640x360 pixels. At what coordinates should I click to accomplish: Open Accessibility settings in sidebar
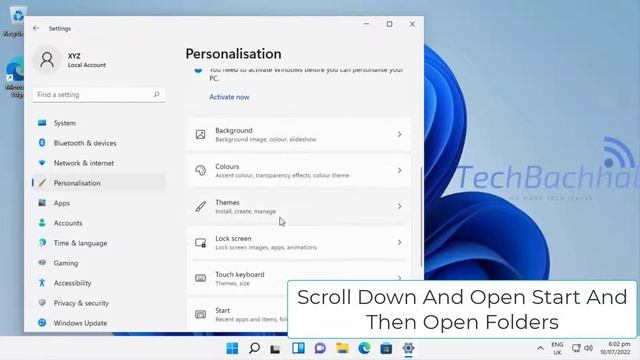tap(99, 283)
